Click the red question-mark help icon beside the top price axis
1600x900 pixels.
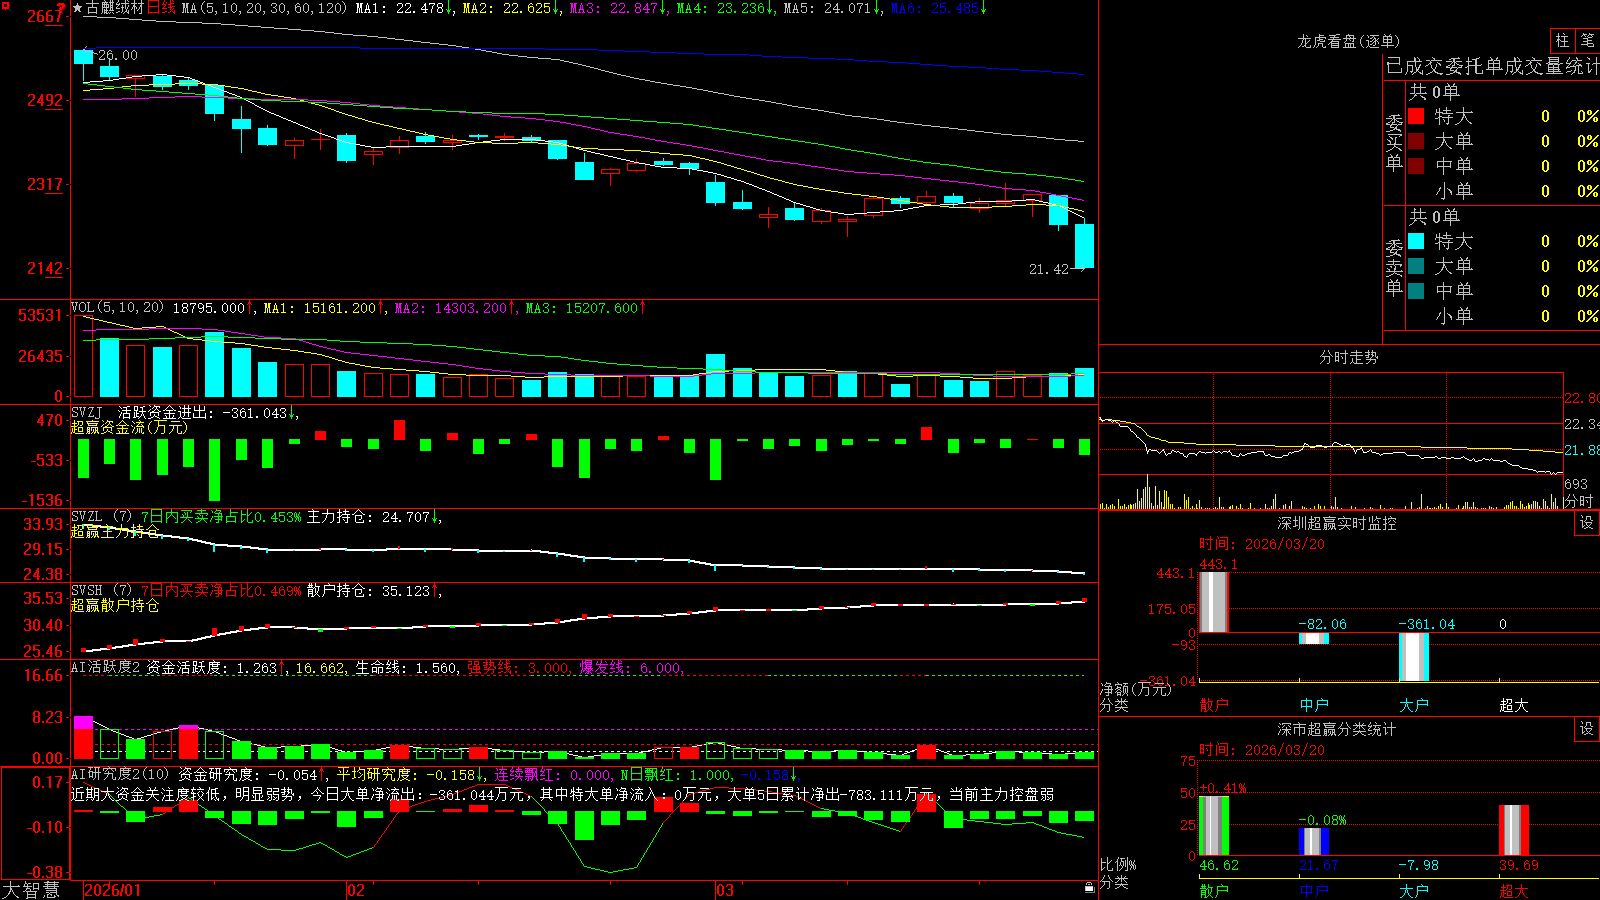(62, 8)
